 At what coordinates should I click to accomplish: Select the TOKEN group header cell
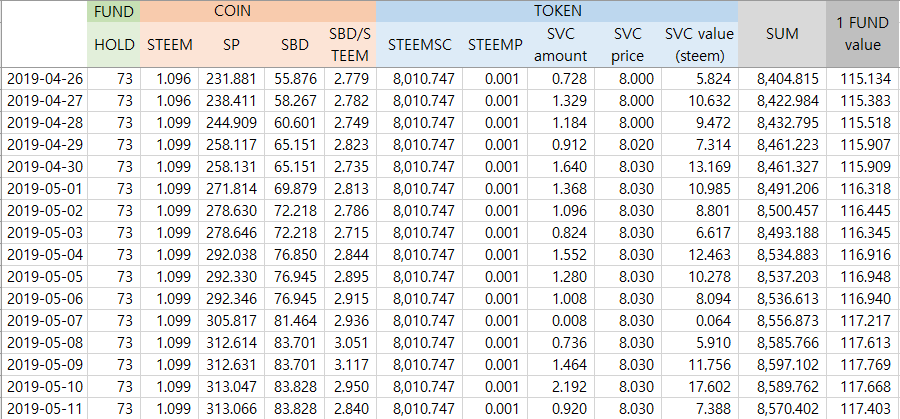557,11
